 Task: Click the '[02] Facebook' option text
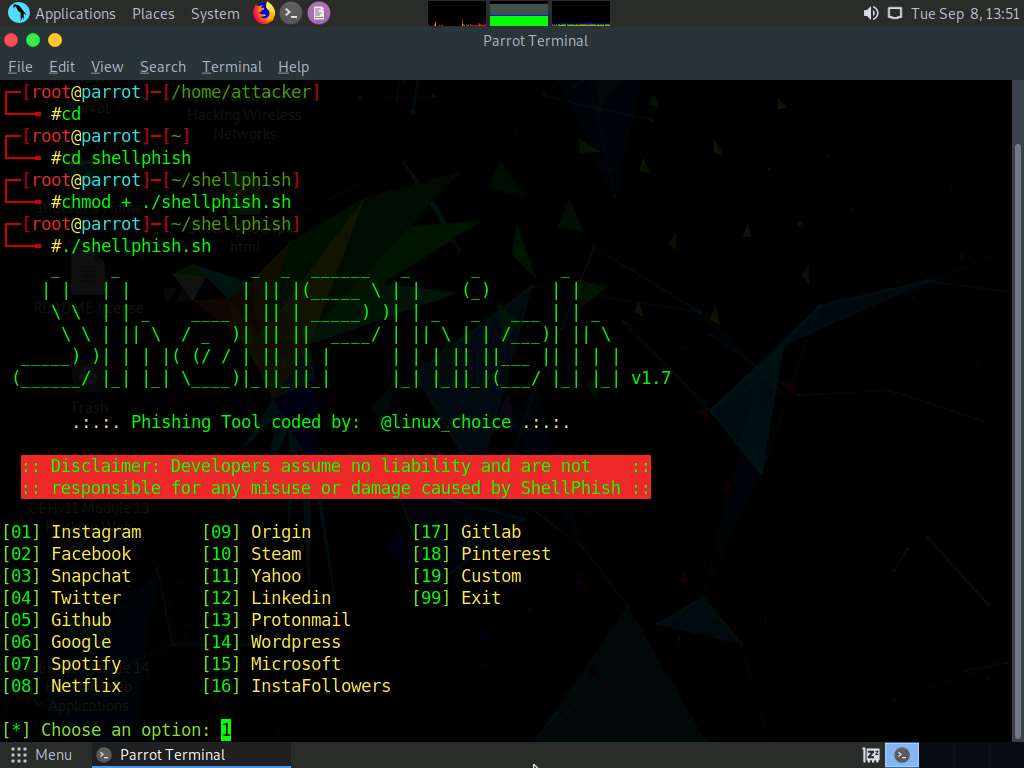pyautogui.click(x=67, y=554)
